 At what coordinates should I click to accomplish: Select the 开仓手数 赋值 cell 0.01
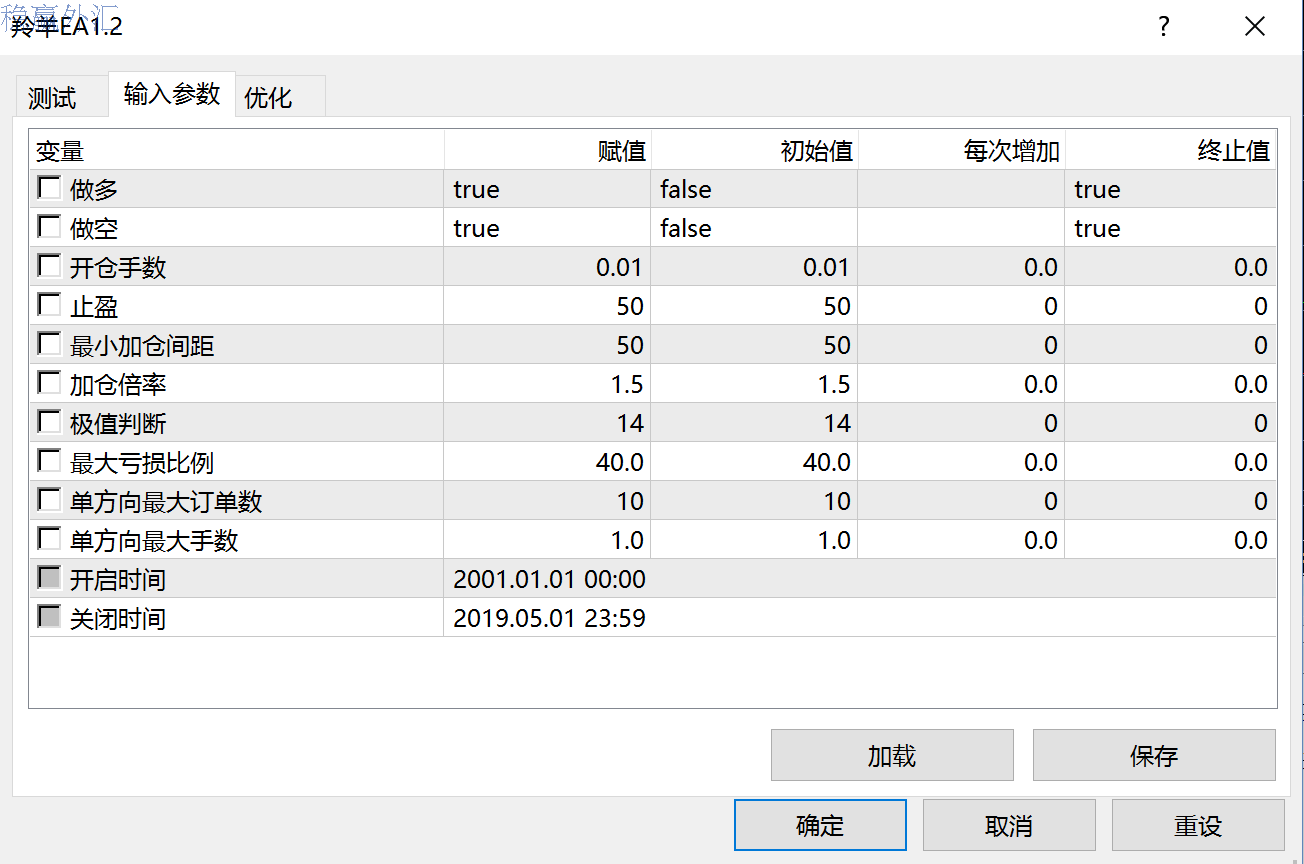coord(548,267)
